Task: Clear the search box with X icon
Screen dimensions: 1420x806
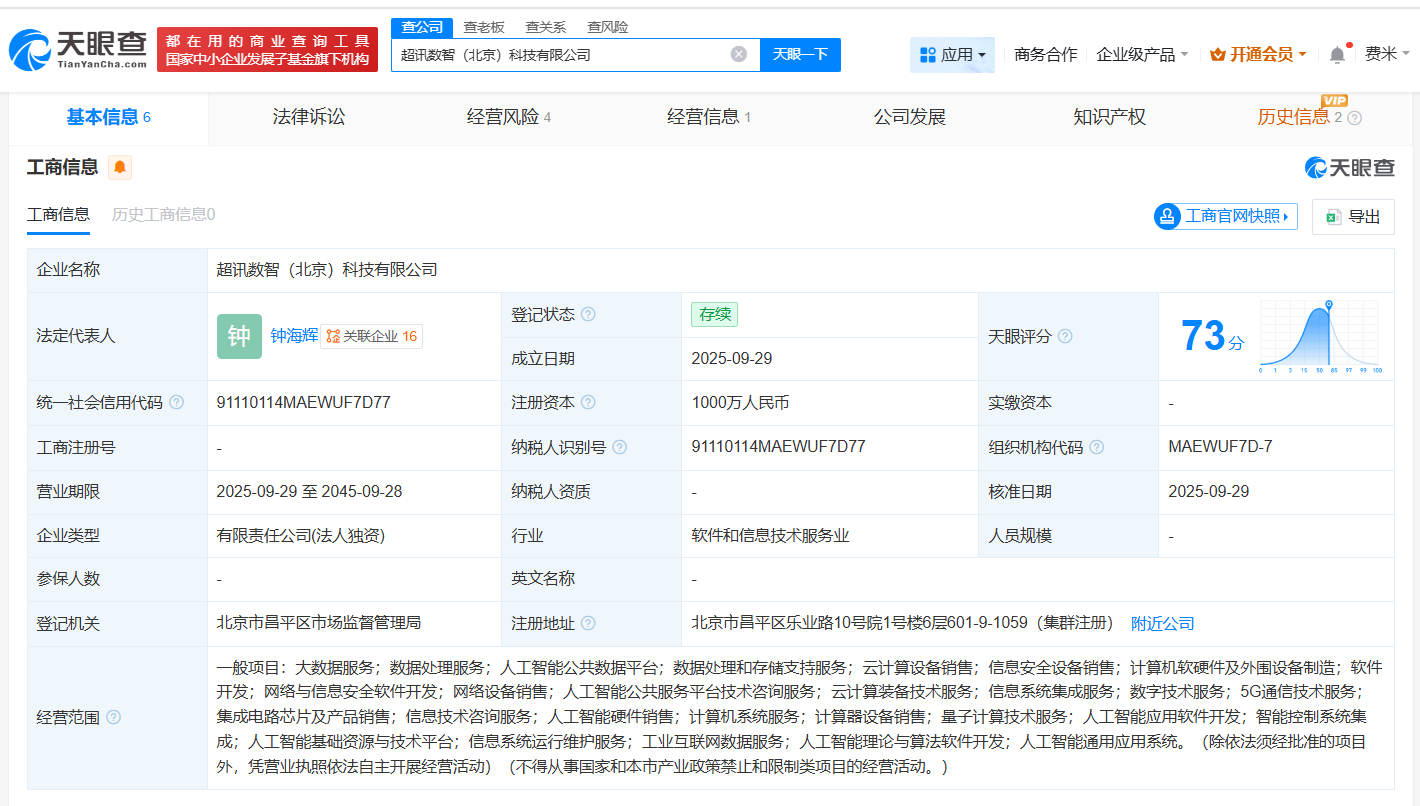Action: [x=738, y=54]
